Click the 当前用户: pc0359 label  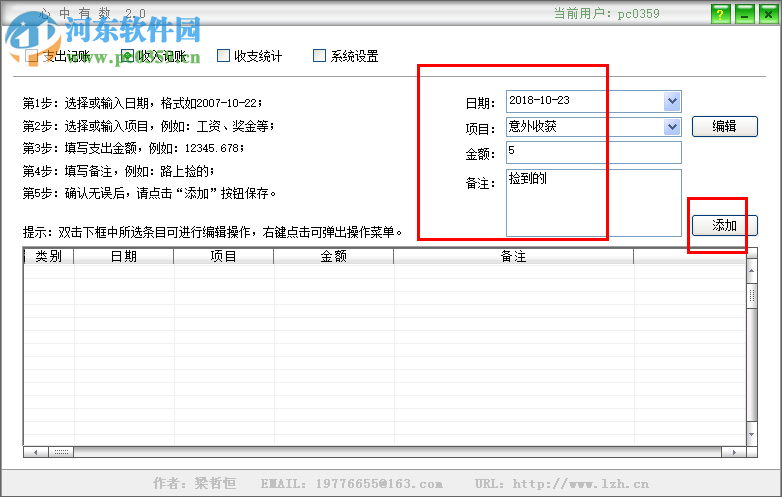[606, 13]
